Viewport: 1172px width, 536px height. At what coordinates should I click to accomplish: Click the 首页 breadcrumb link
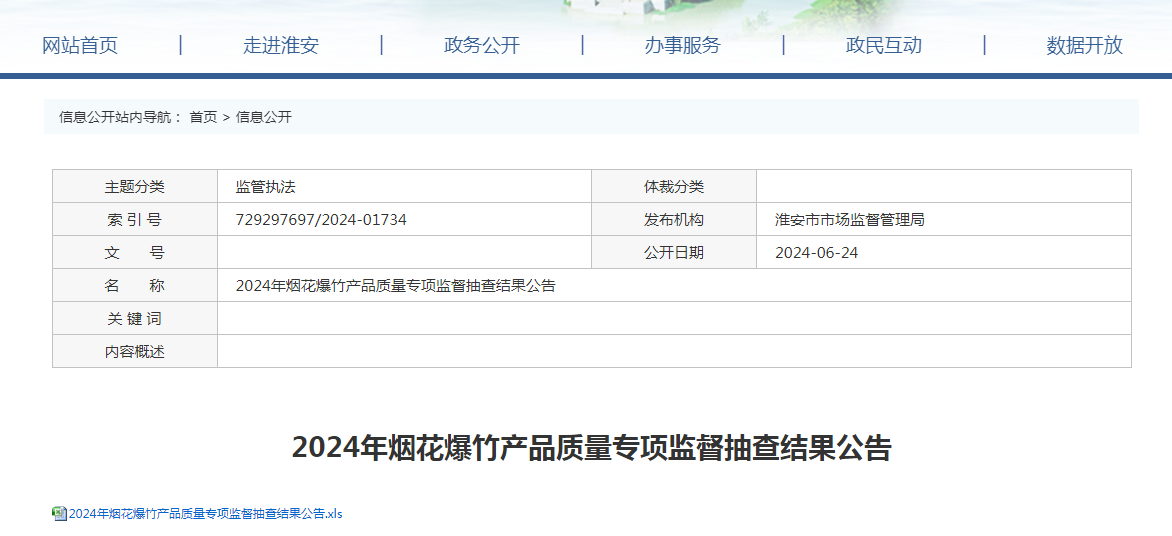coord(203,117)
